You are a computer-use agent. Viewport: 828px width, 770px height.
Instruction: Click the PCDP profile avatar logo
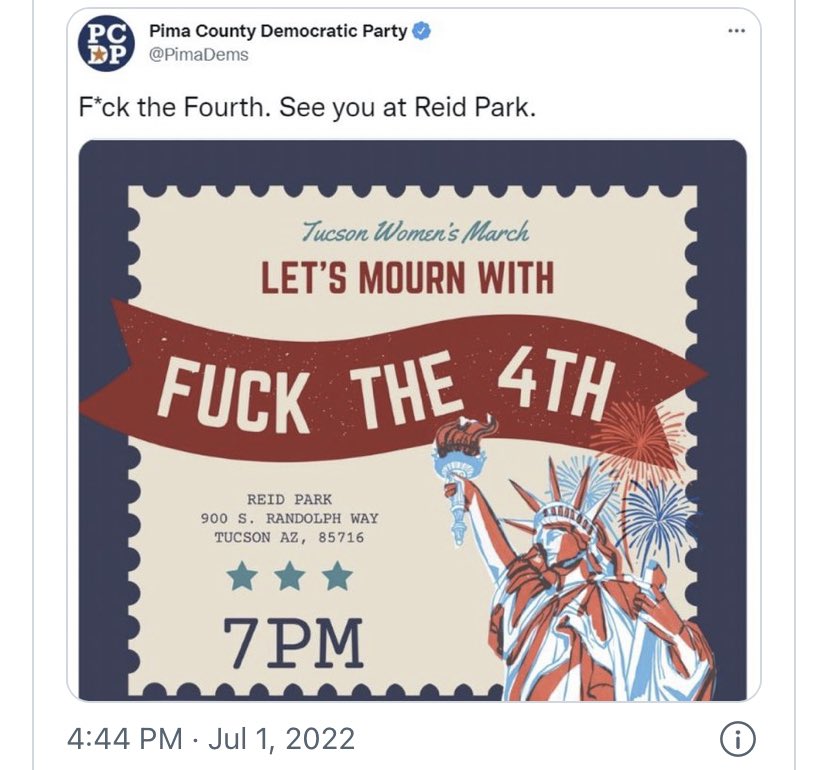[x=106, y=43]
